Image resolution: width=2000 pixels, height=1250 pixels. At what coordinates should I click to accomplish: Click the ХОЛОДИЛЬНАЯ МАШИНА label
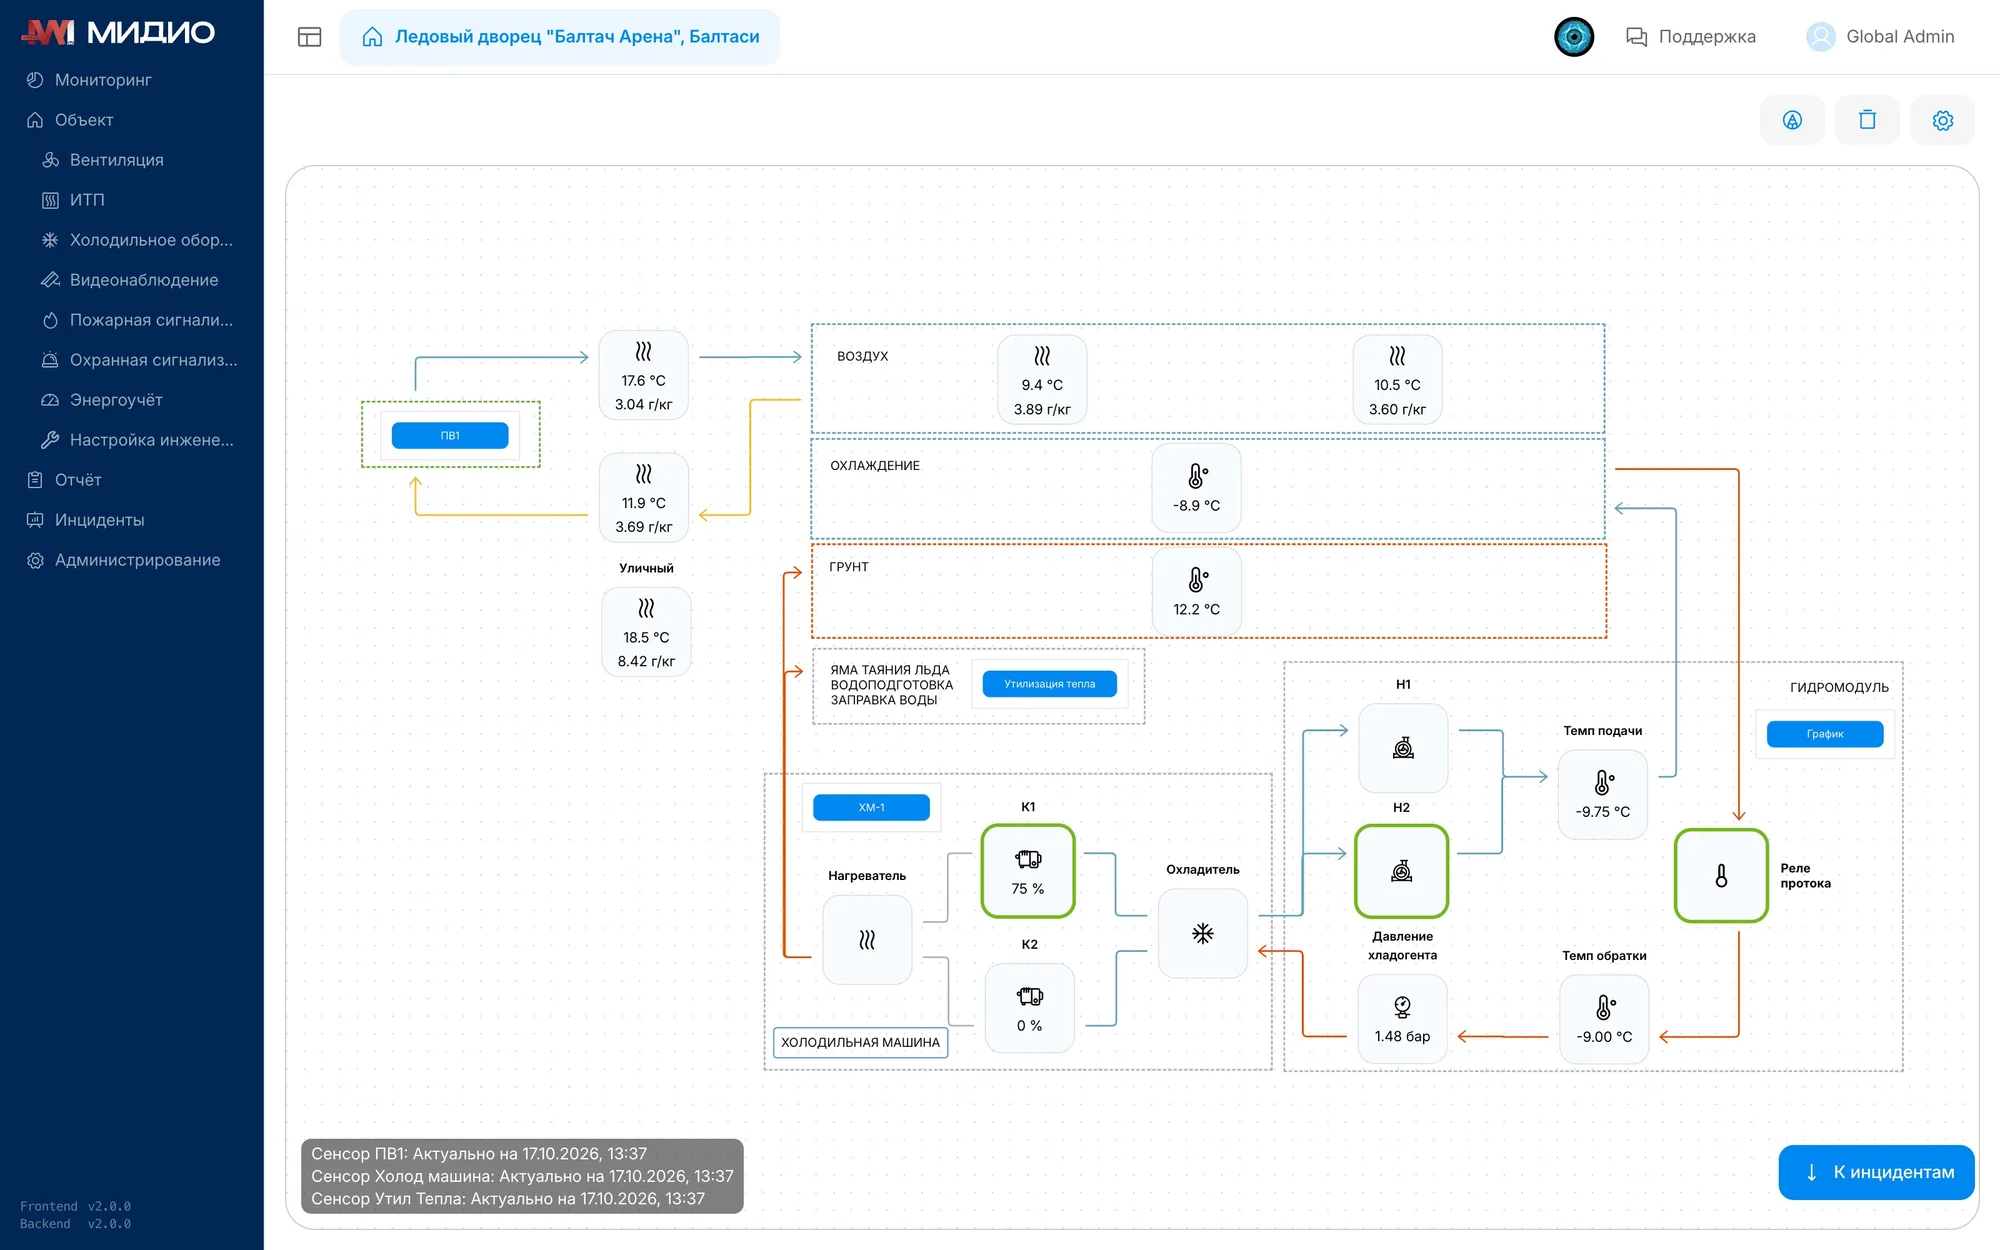click(x=860, y=1042)
